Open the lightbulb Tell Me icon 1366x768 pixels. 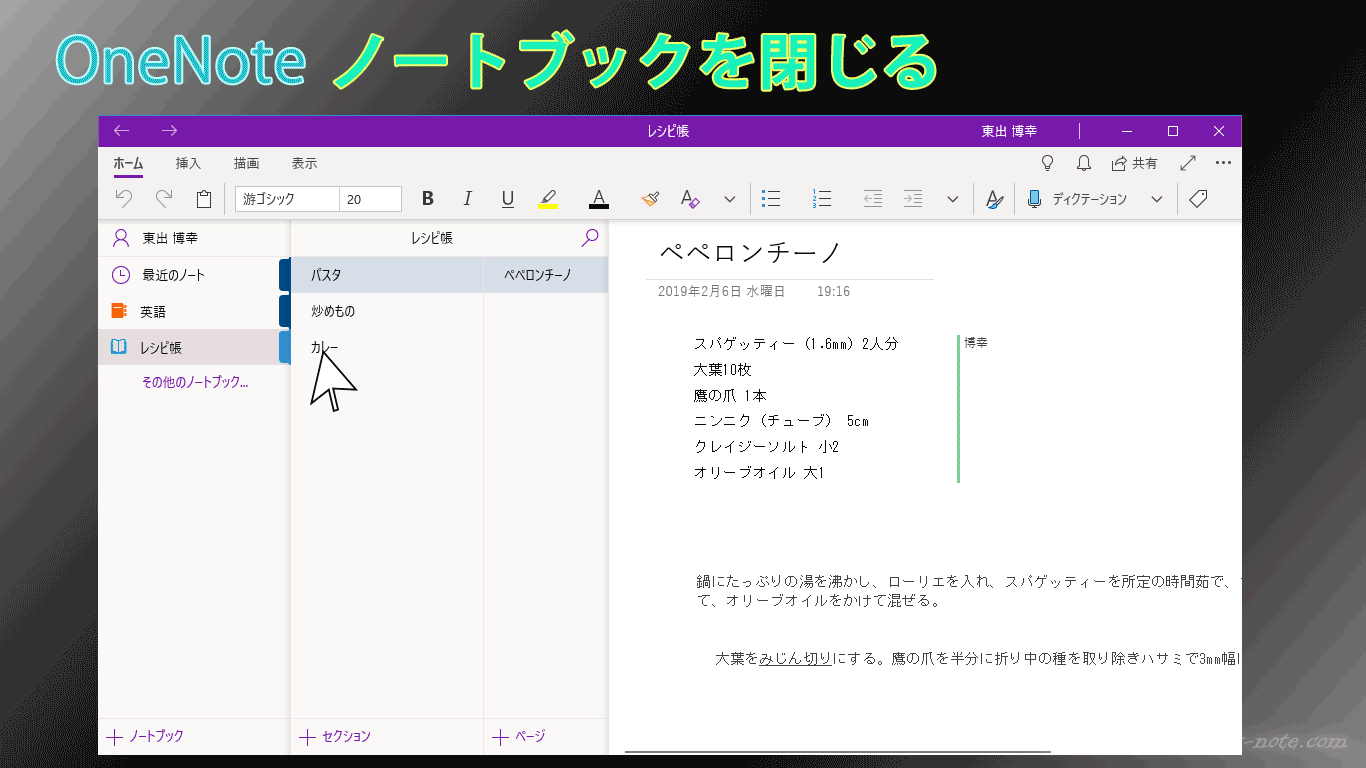[1048, 163]
